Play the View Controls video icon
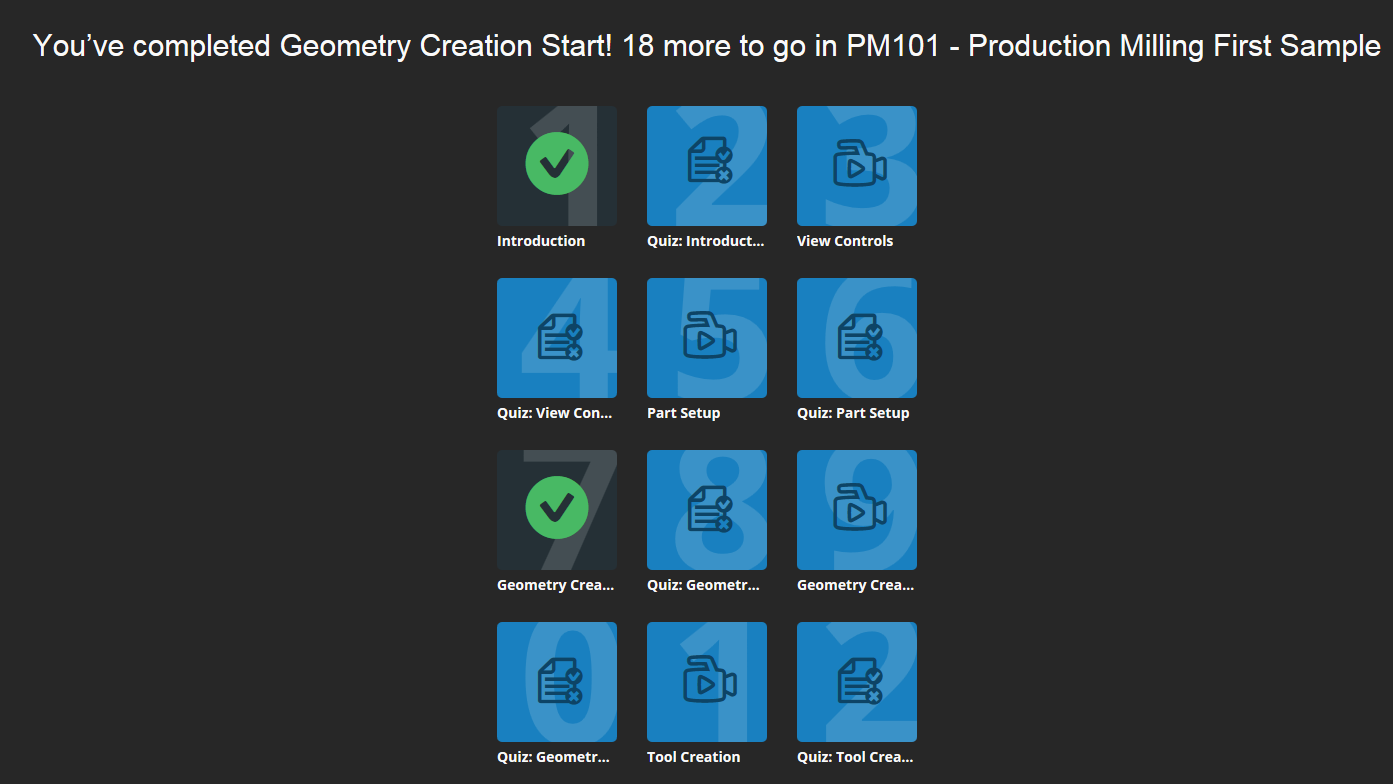The width and height of the screenshot is (1393, 784). [858, 166]
